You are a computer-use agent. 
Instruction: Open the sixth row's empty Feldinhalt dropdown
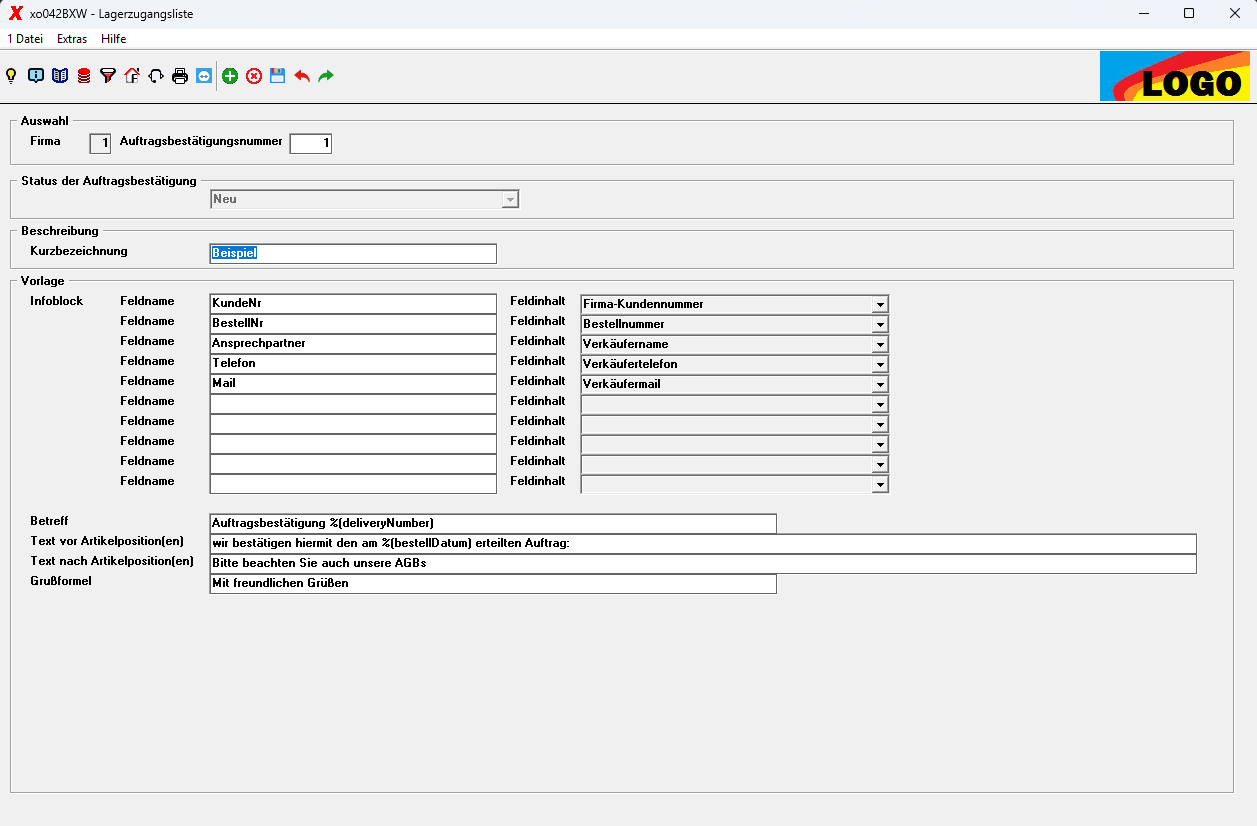(880, 404)
